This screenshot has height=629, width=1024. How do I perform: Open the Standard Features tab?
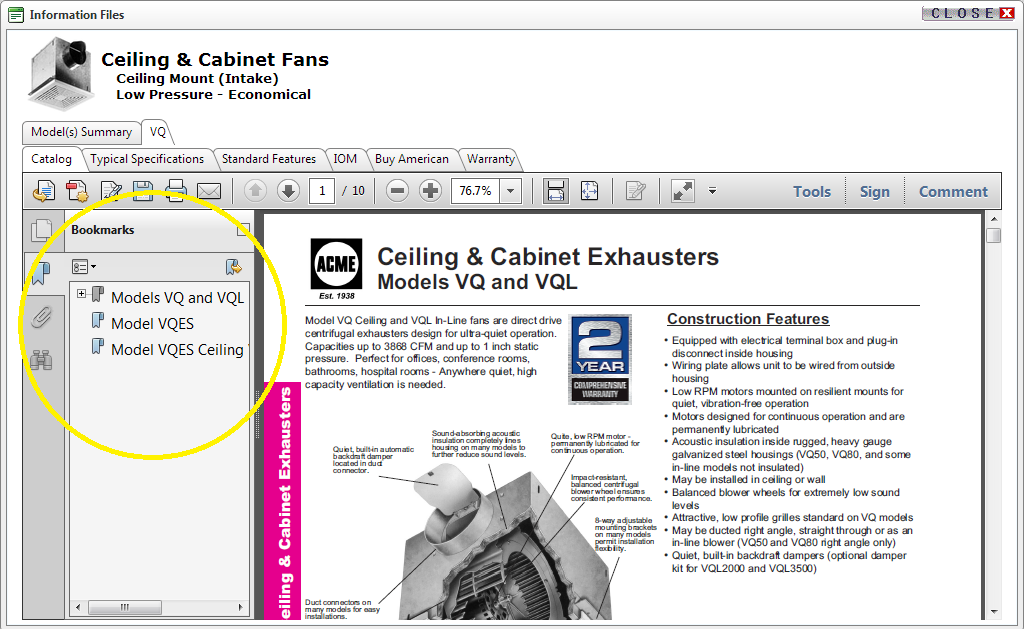click(x=268, y=159)
